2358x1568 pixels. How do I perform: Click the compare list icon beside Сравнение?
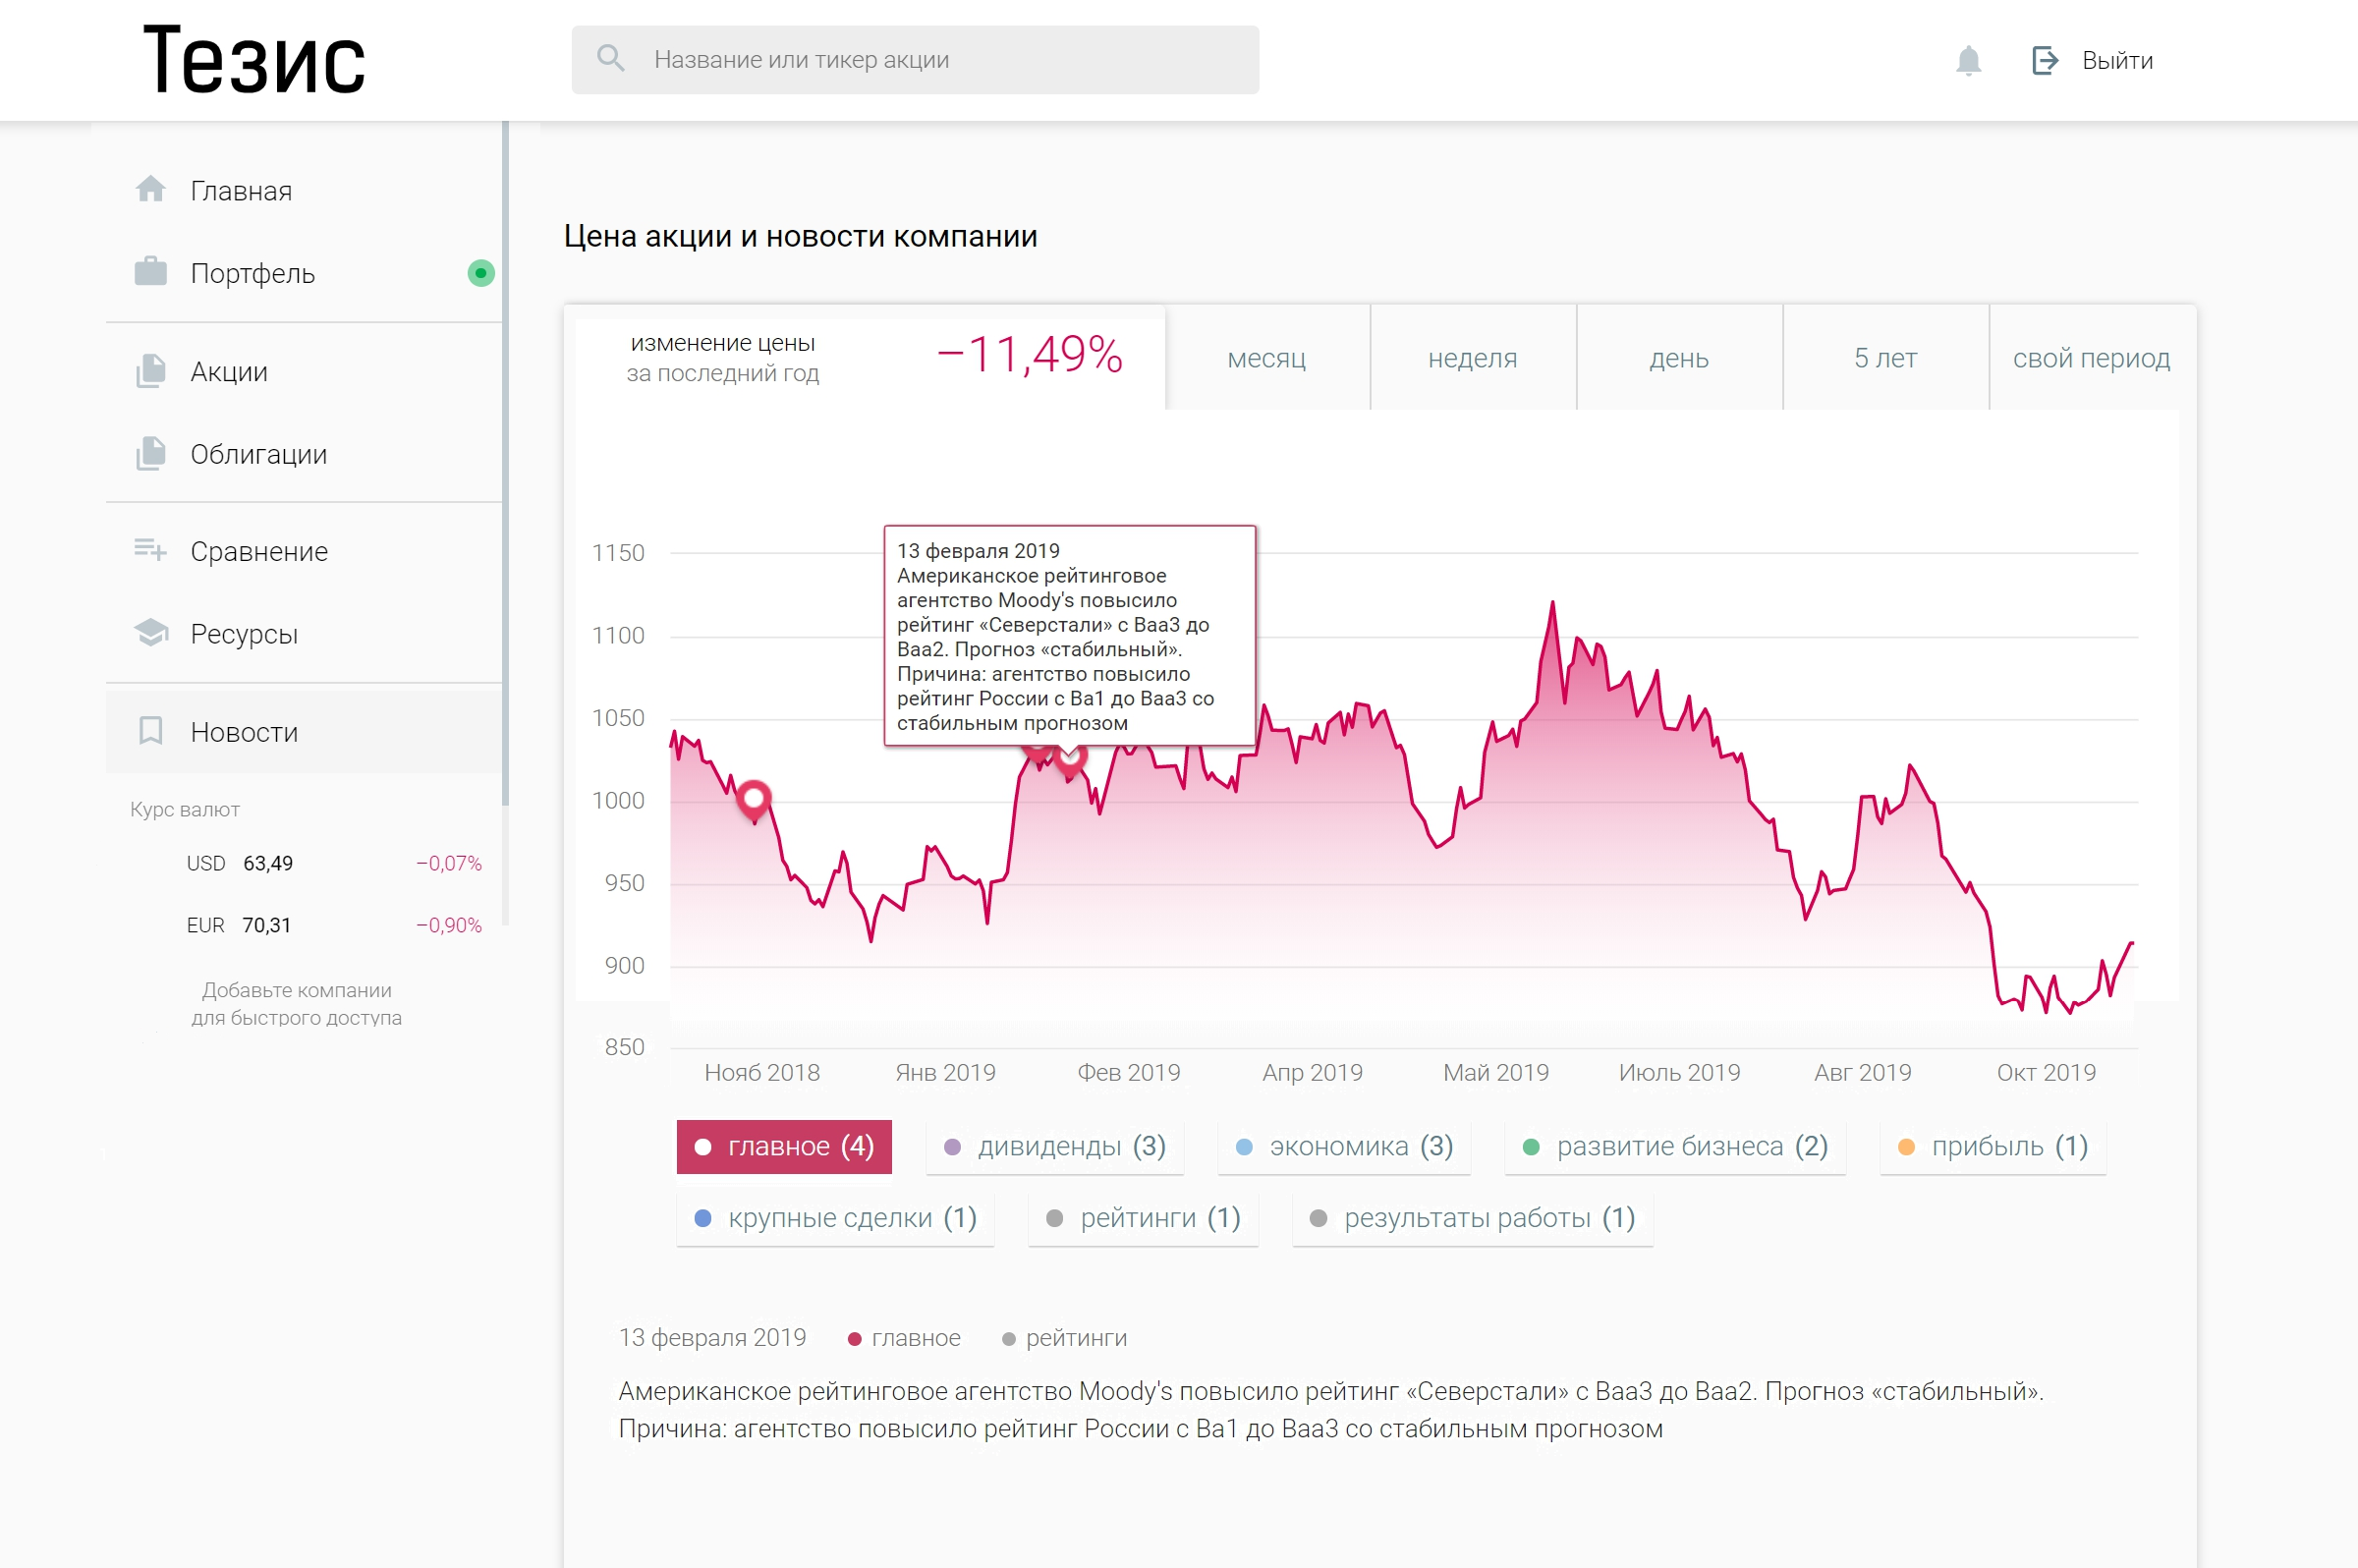tap(150, 549)
